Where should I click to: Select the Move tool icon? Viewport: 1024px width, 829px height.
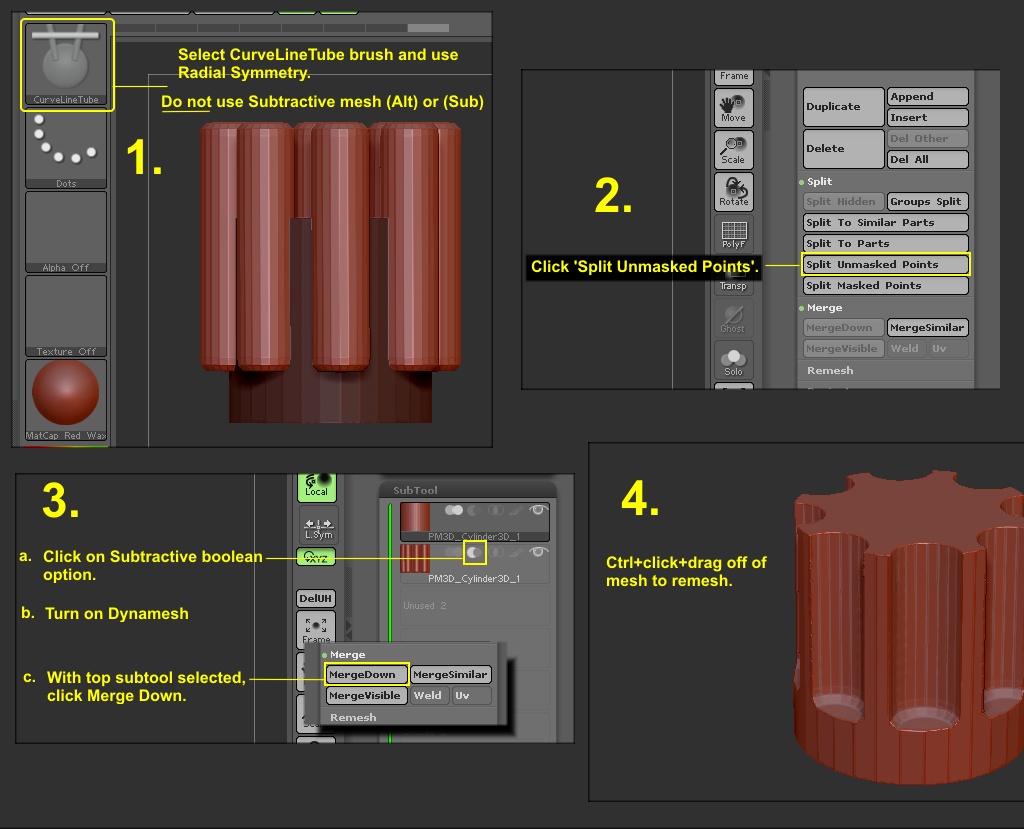click(x=733, y=108)
